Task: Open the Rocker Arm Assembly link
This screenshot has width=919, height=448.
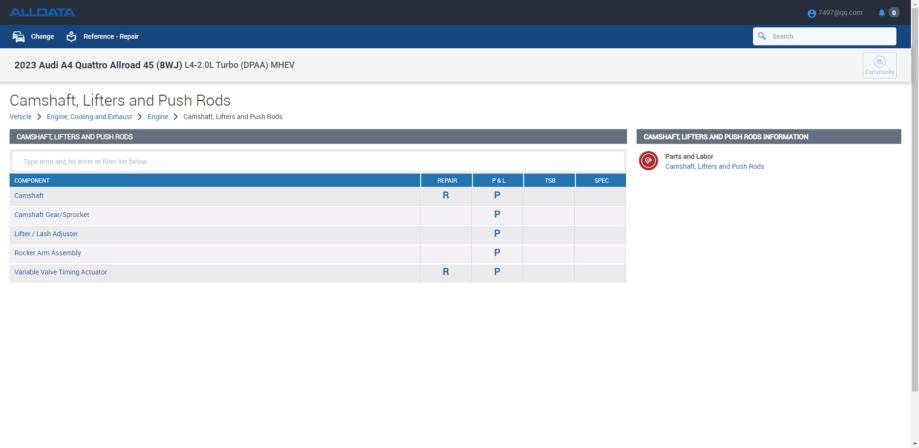Action: point(47,253)
